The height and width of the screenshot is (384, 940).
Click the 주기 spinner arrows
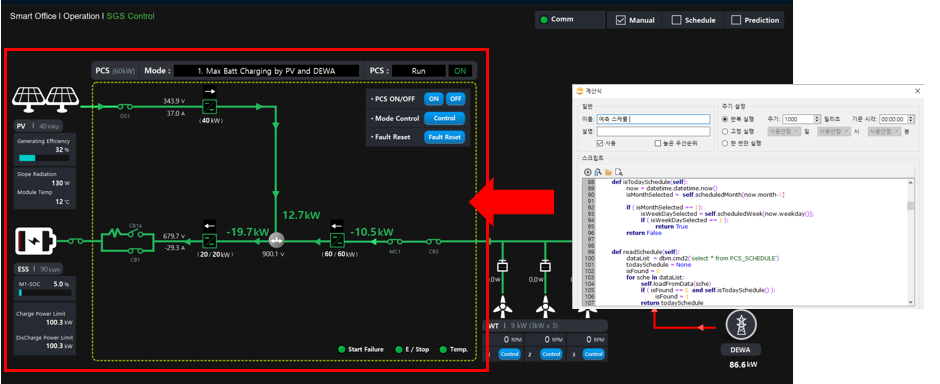[x=817, y=119]
